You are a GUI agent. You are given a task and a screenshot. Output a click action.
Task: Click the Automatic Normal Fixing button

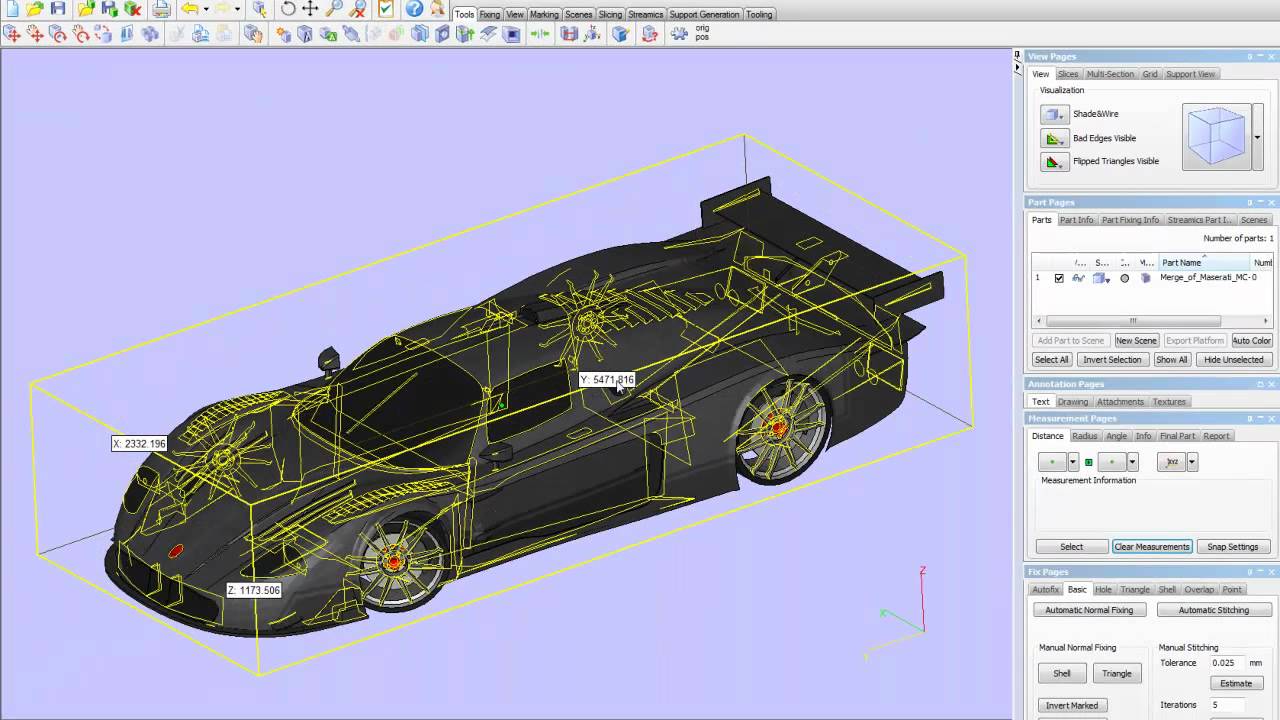tap(1089, 610)
